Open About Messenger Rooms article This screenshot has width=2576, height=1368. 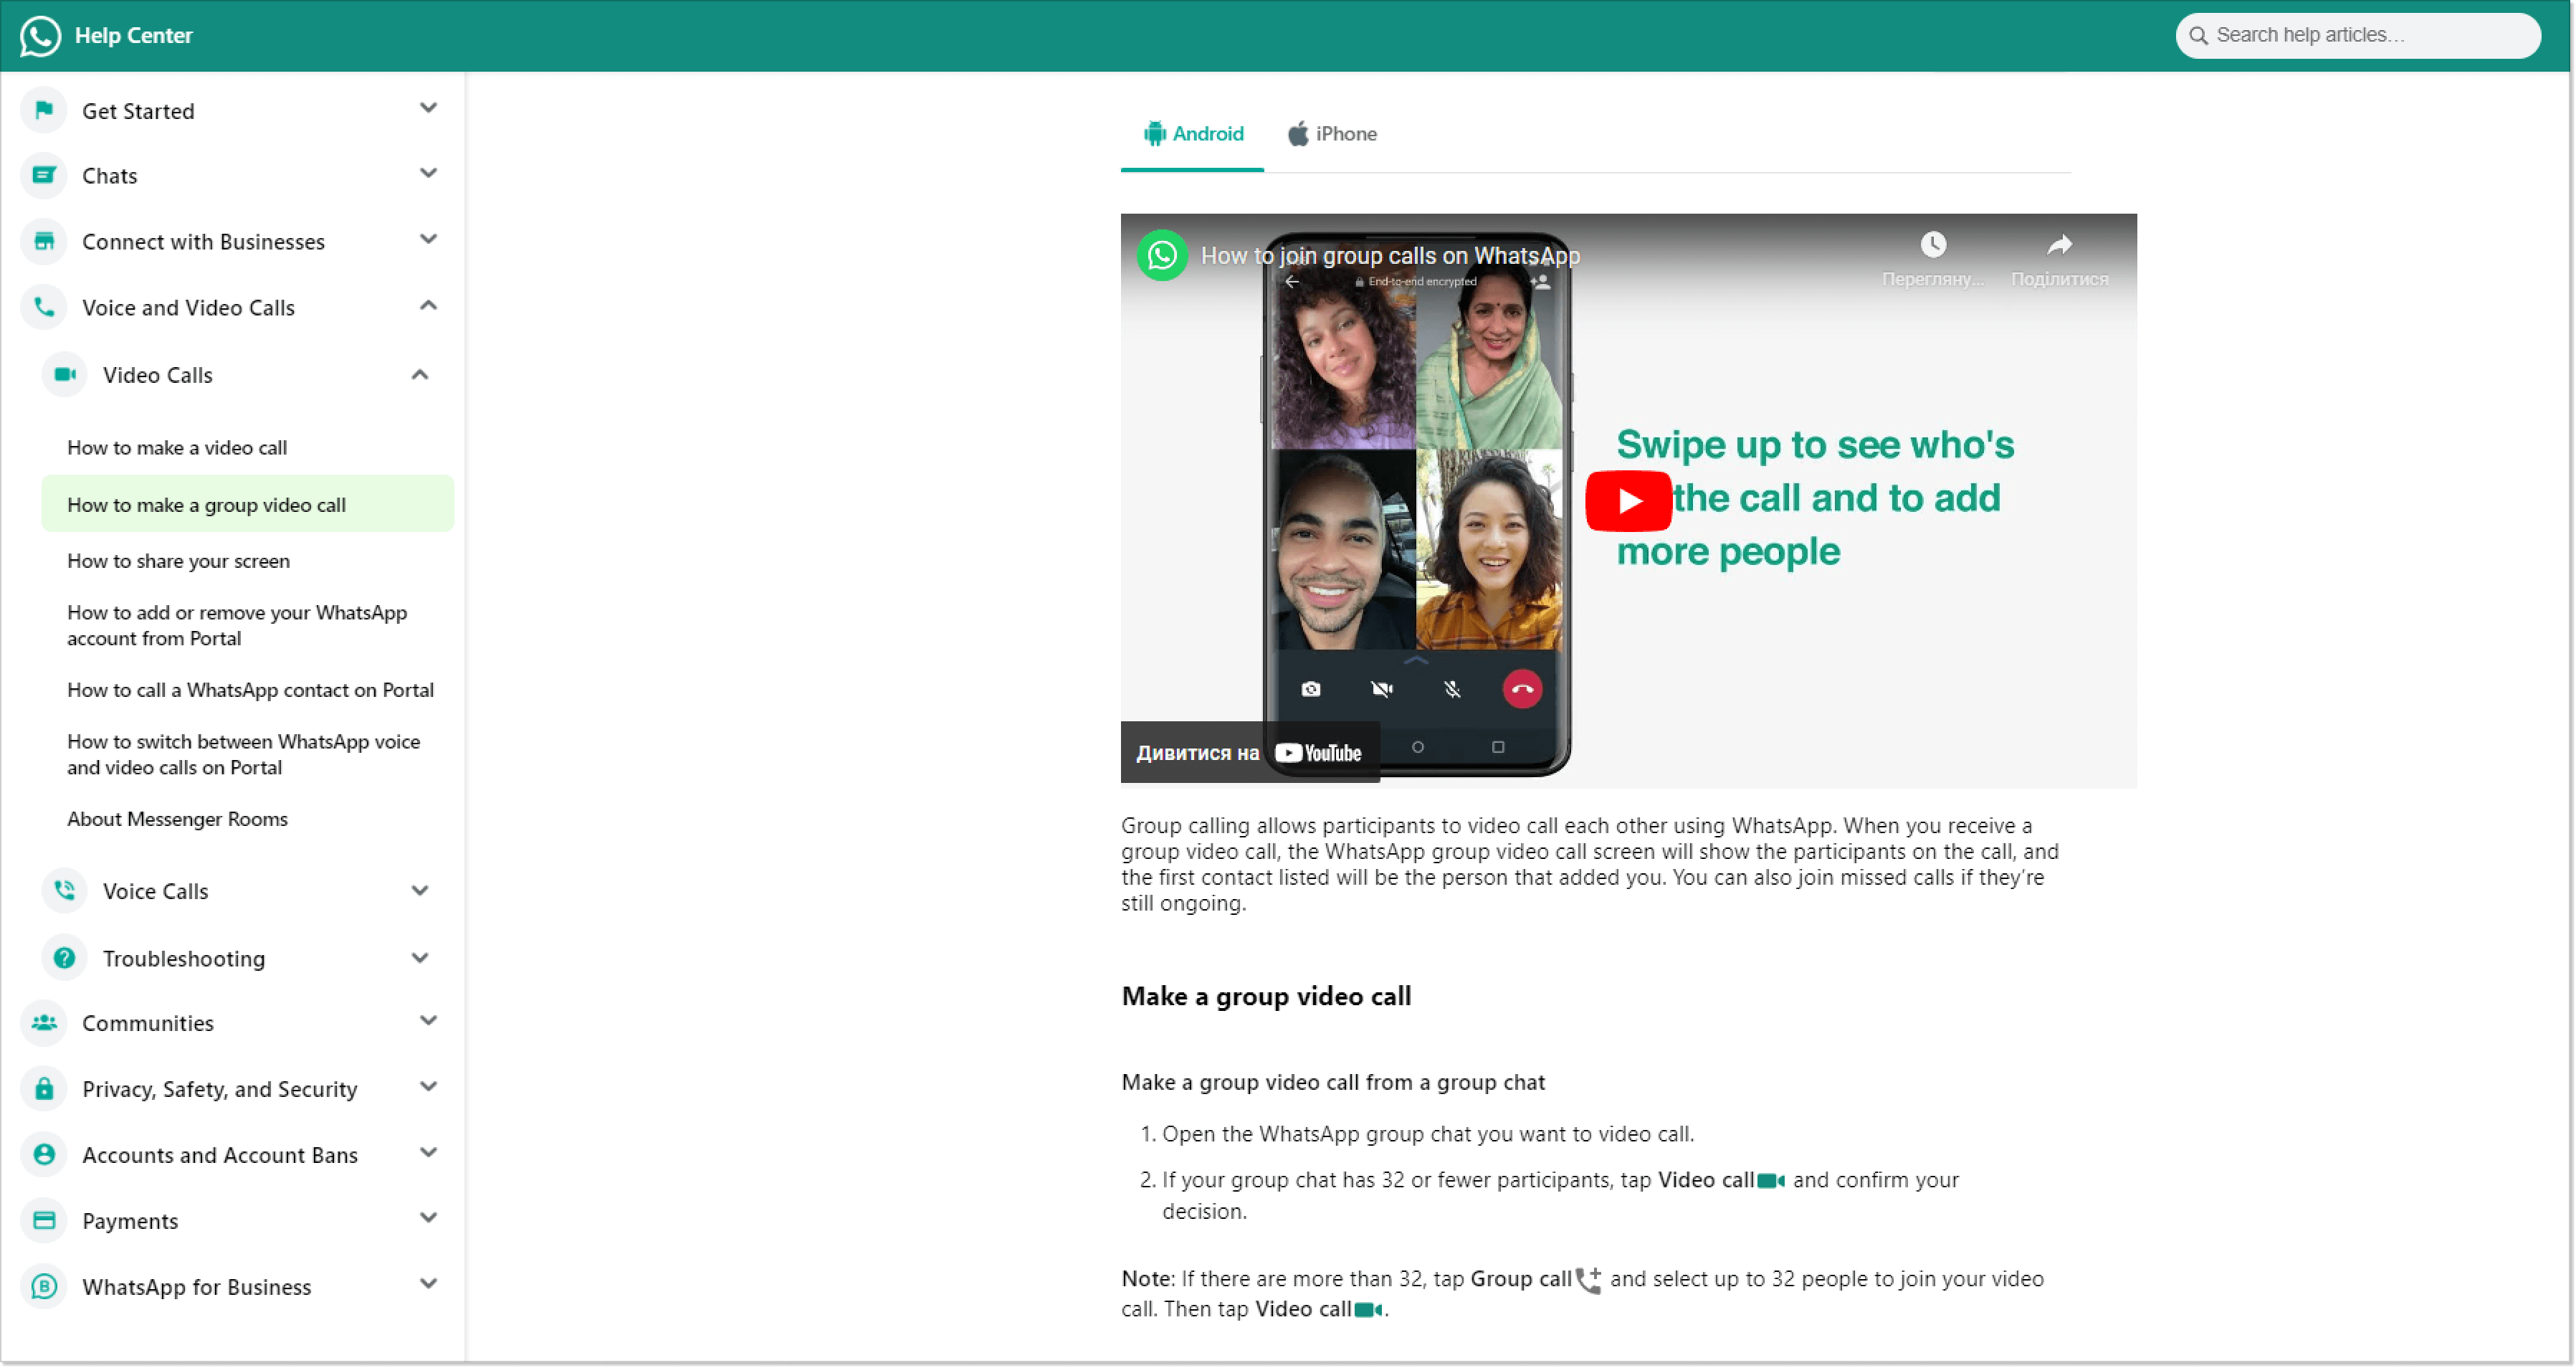point(177,820)
